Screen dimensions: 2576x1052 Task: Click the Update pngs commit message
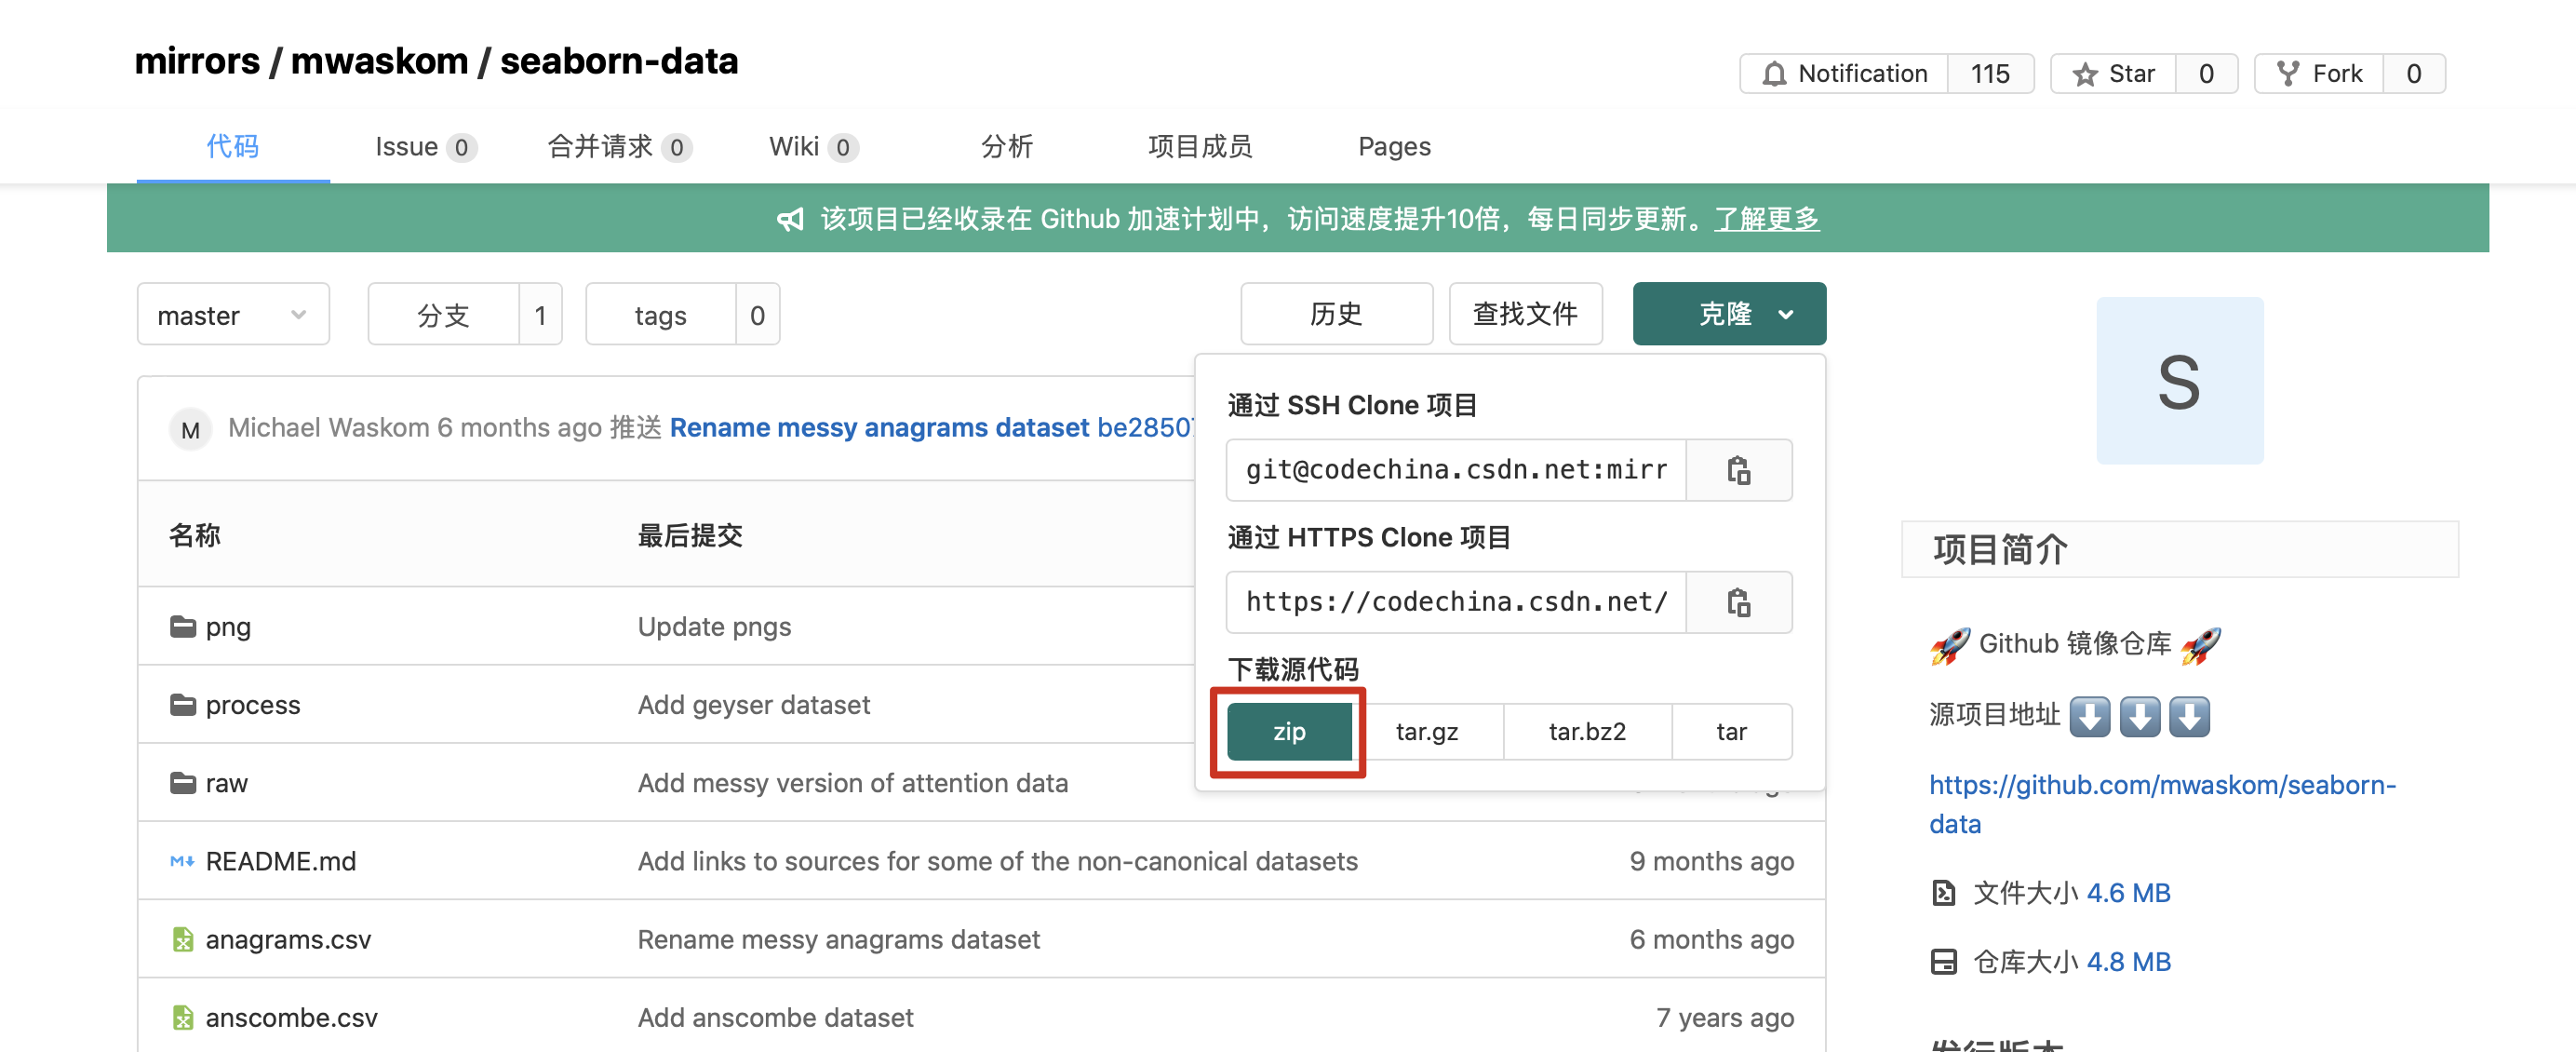714,627
